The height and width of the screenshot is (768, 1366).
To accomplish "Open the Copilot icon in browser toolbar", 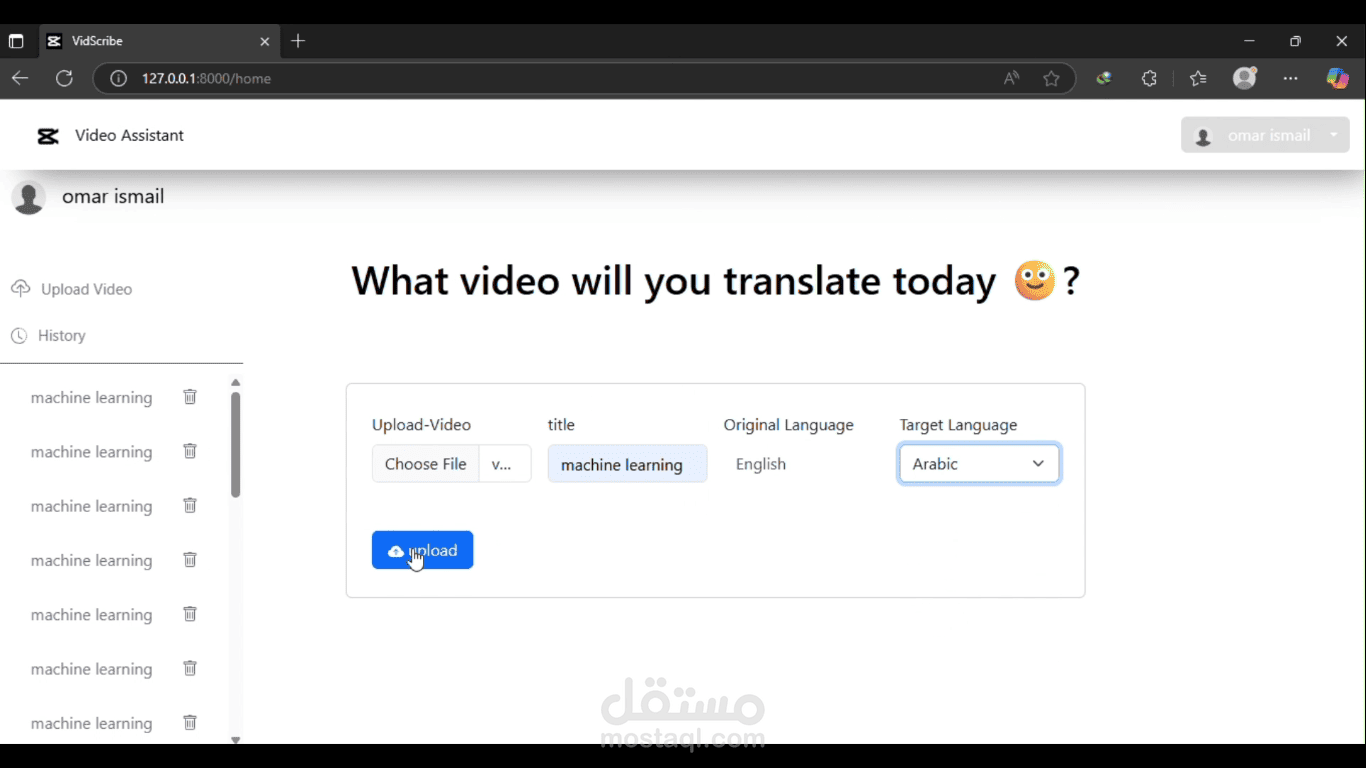I will coord(1337,78).
